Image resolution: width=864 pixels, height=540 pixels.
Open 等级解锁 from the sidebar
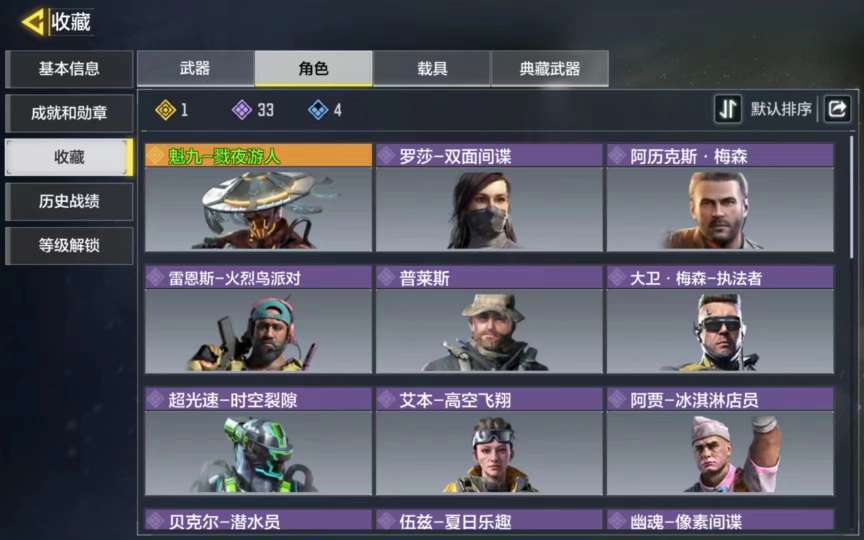pyautogui.click(x=69, y=245)
